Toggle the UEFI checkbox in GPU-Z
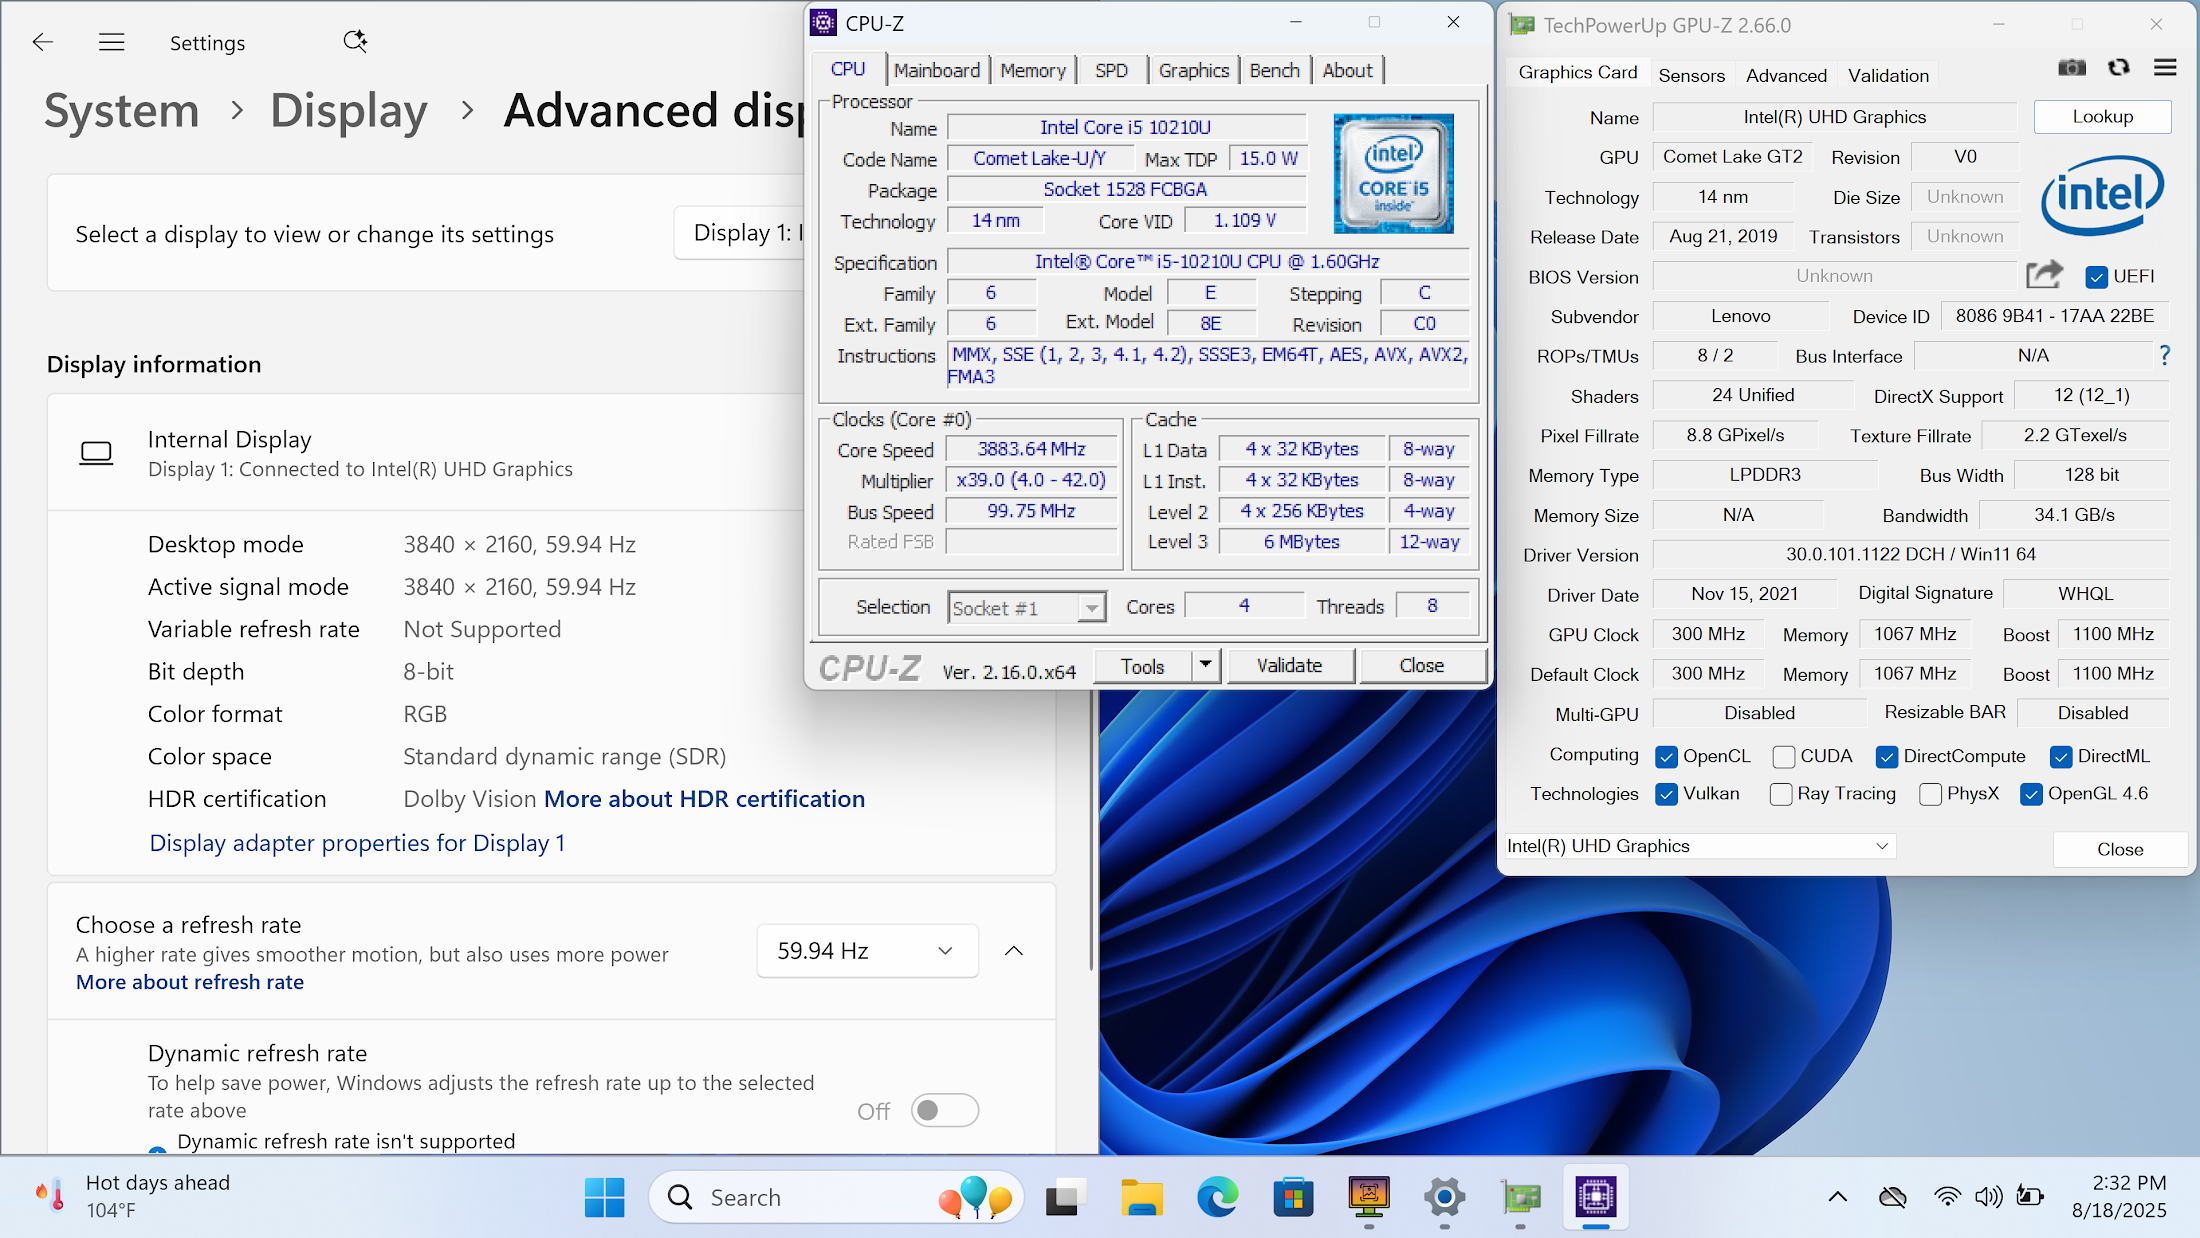 click(2097, 277)
